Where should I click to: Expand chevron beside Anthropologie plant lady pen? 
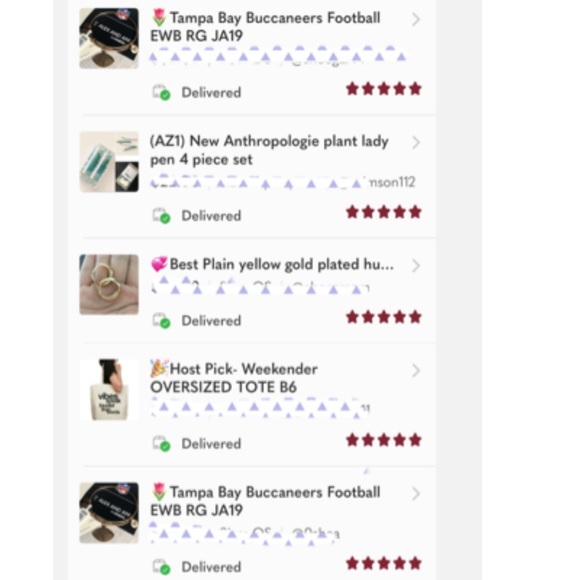pyautogui.click(x=416, y=142)
